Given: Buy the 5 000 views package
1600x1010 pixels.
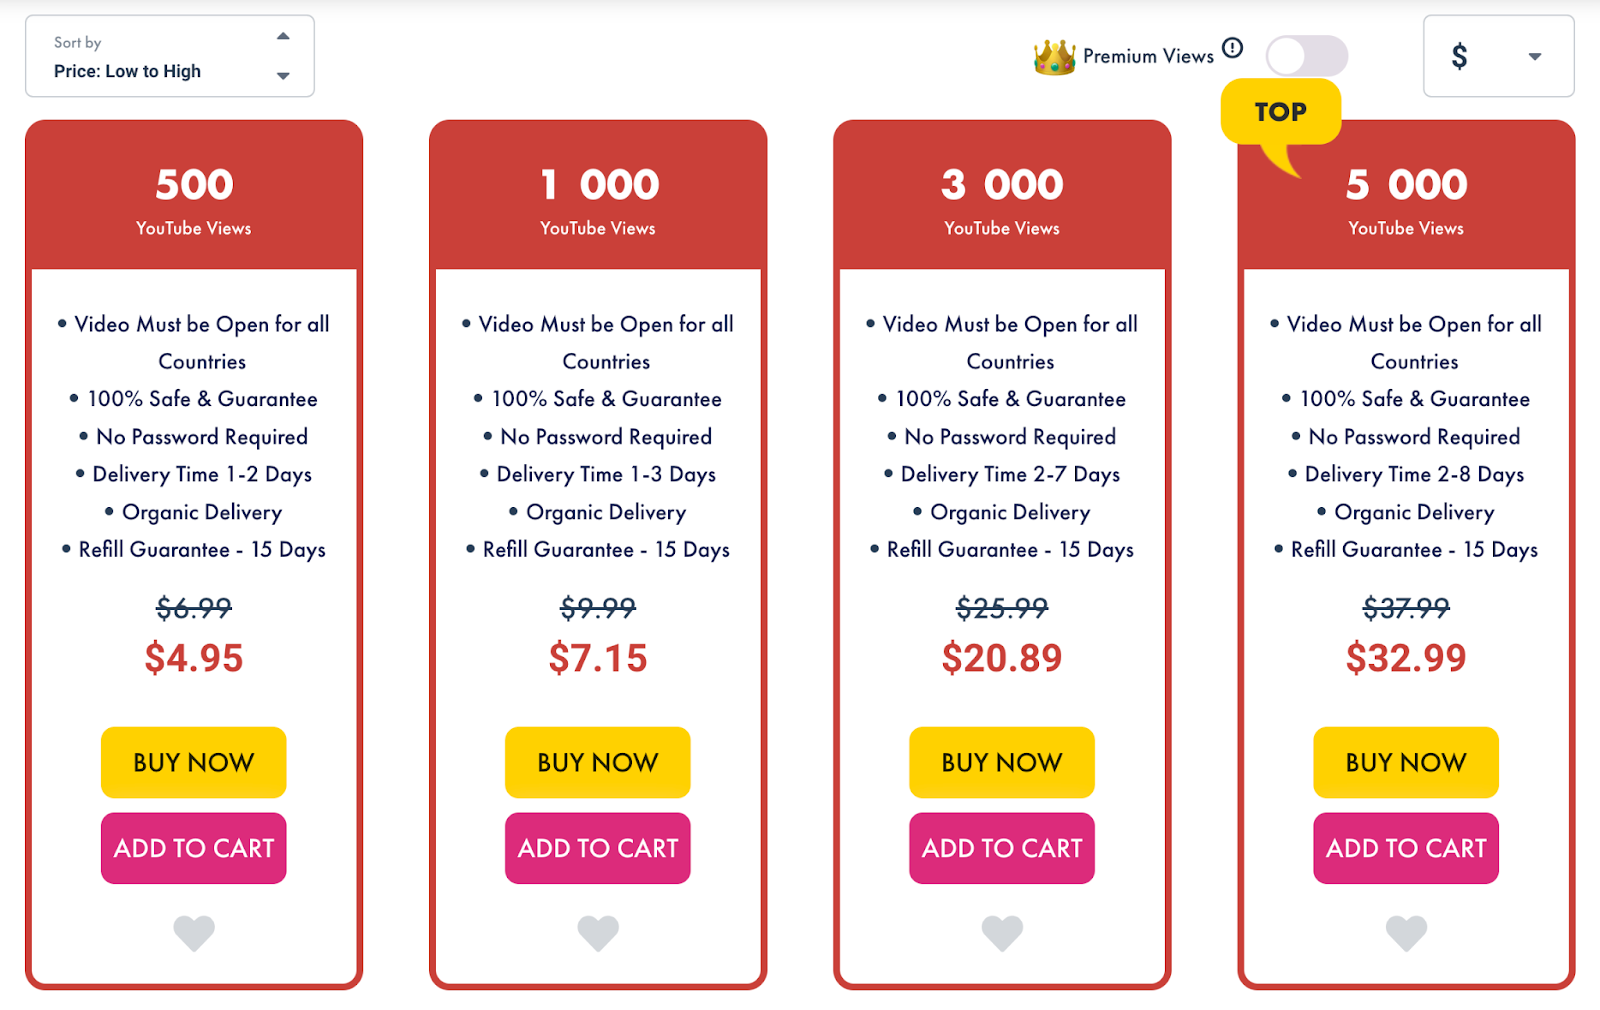Looking at the screenshot, I should point(1406,762).
